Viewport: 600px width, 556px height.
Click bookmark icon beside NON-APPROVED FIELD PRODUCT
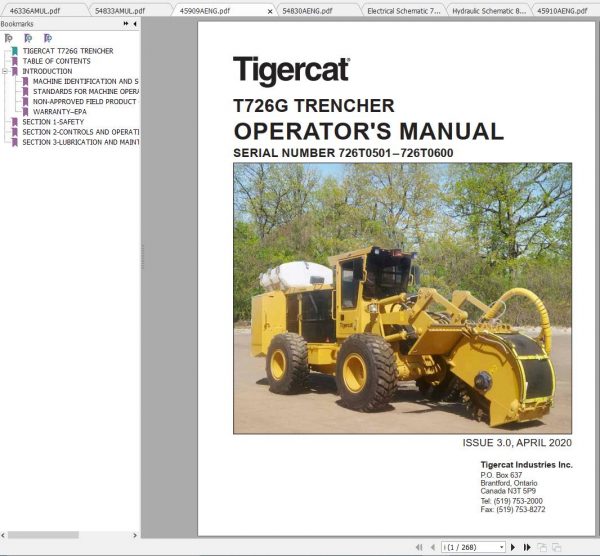point(25,102)
